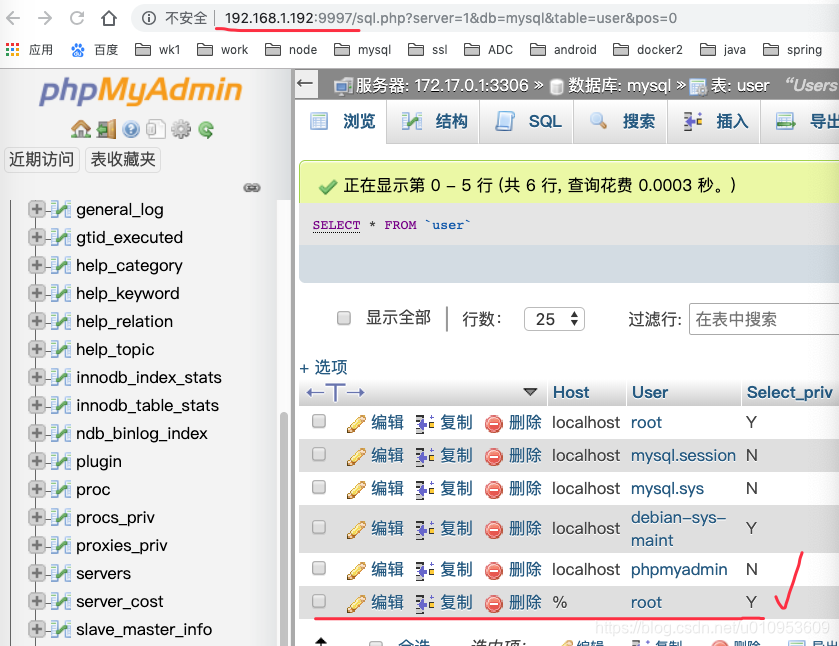
Task: Sort by the User column header
Action: (650, 392)
